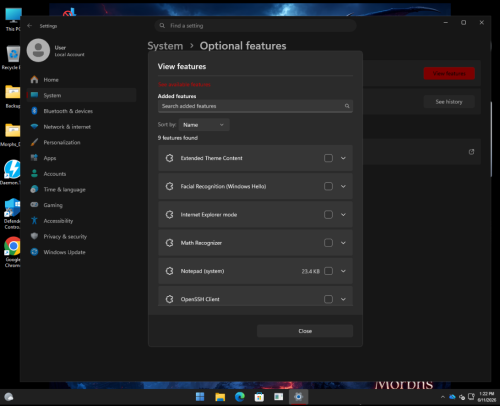This screenshot has height=406, width=500.
Task: Open the Network & internet icon
Action: (x=34, y=126)
